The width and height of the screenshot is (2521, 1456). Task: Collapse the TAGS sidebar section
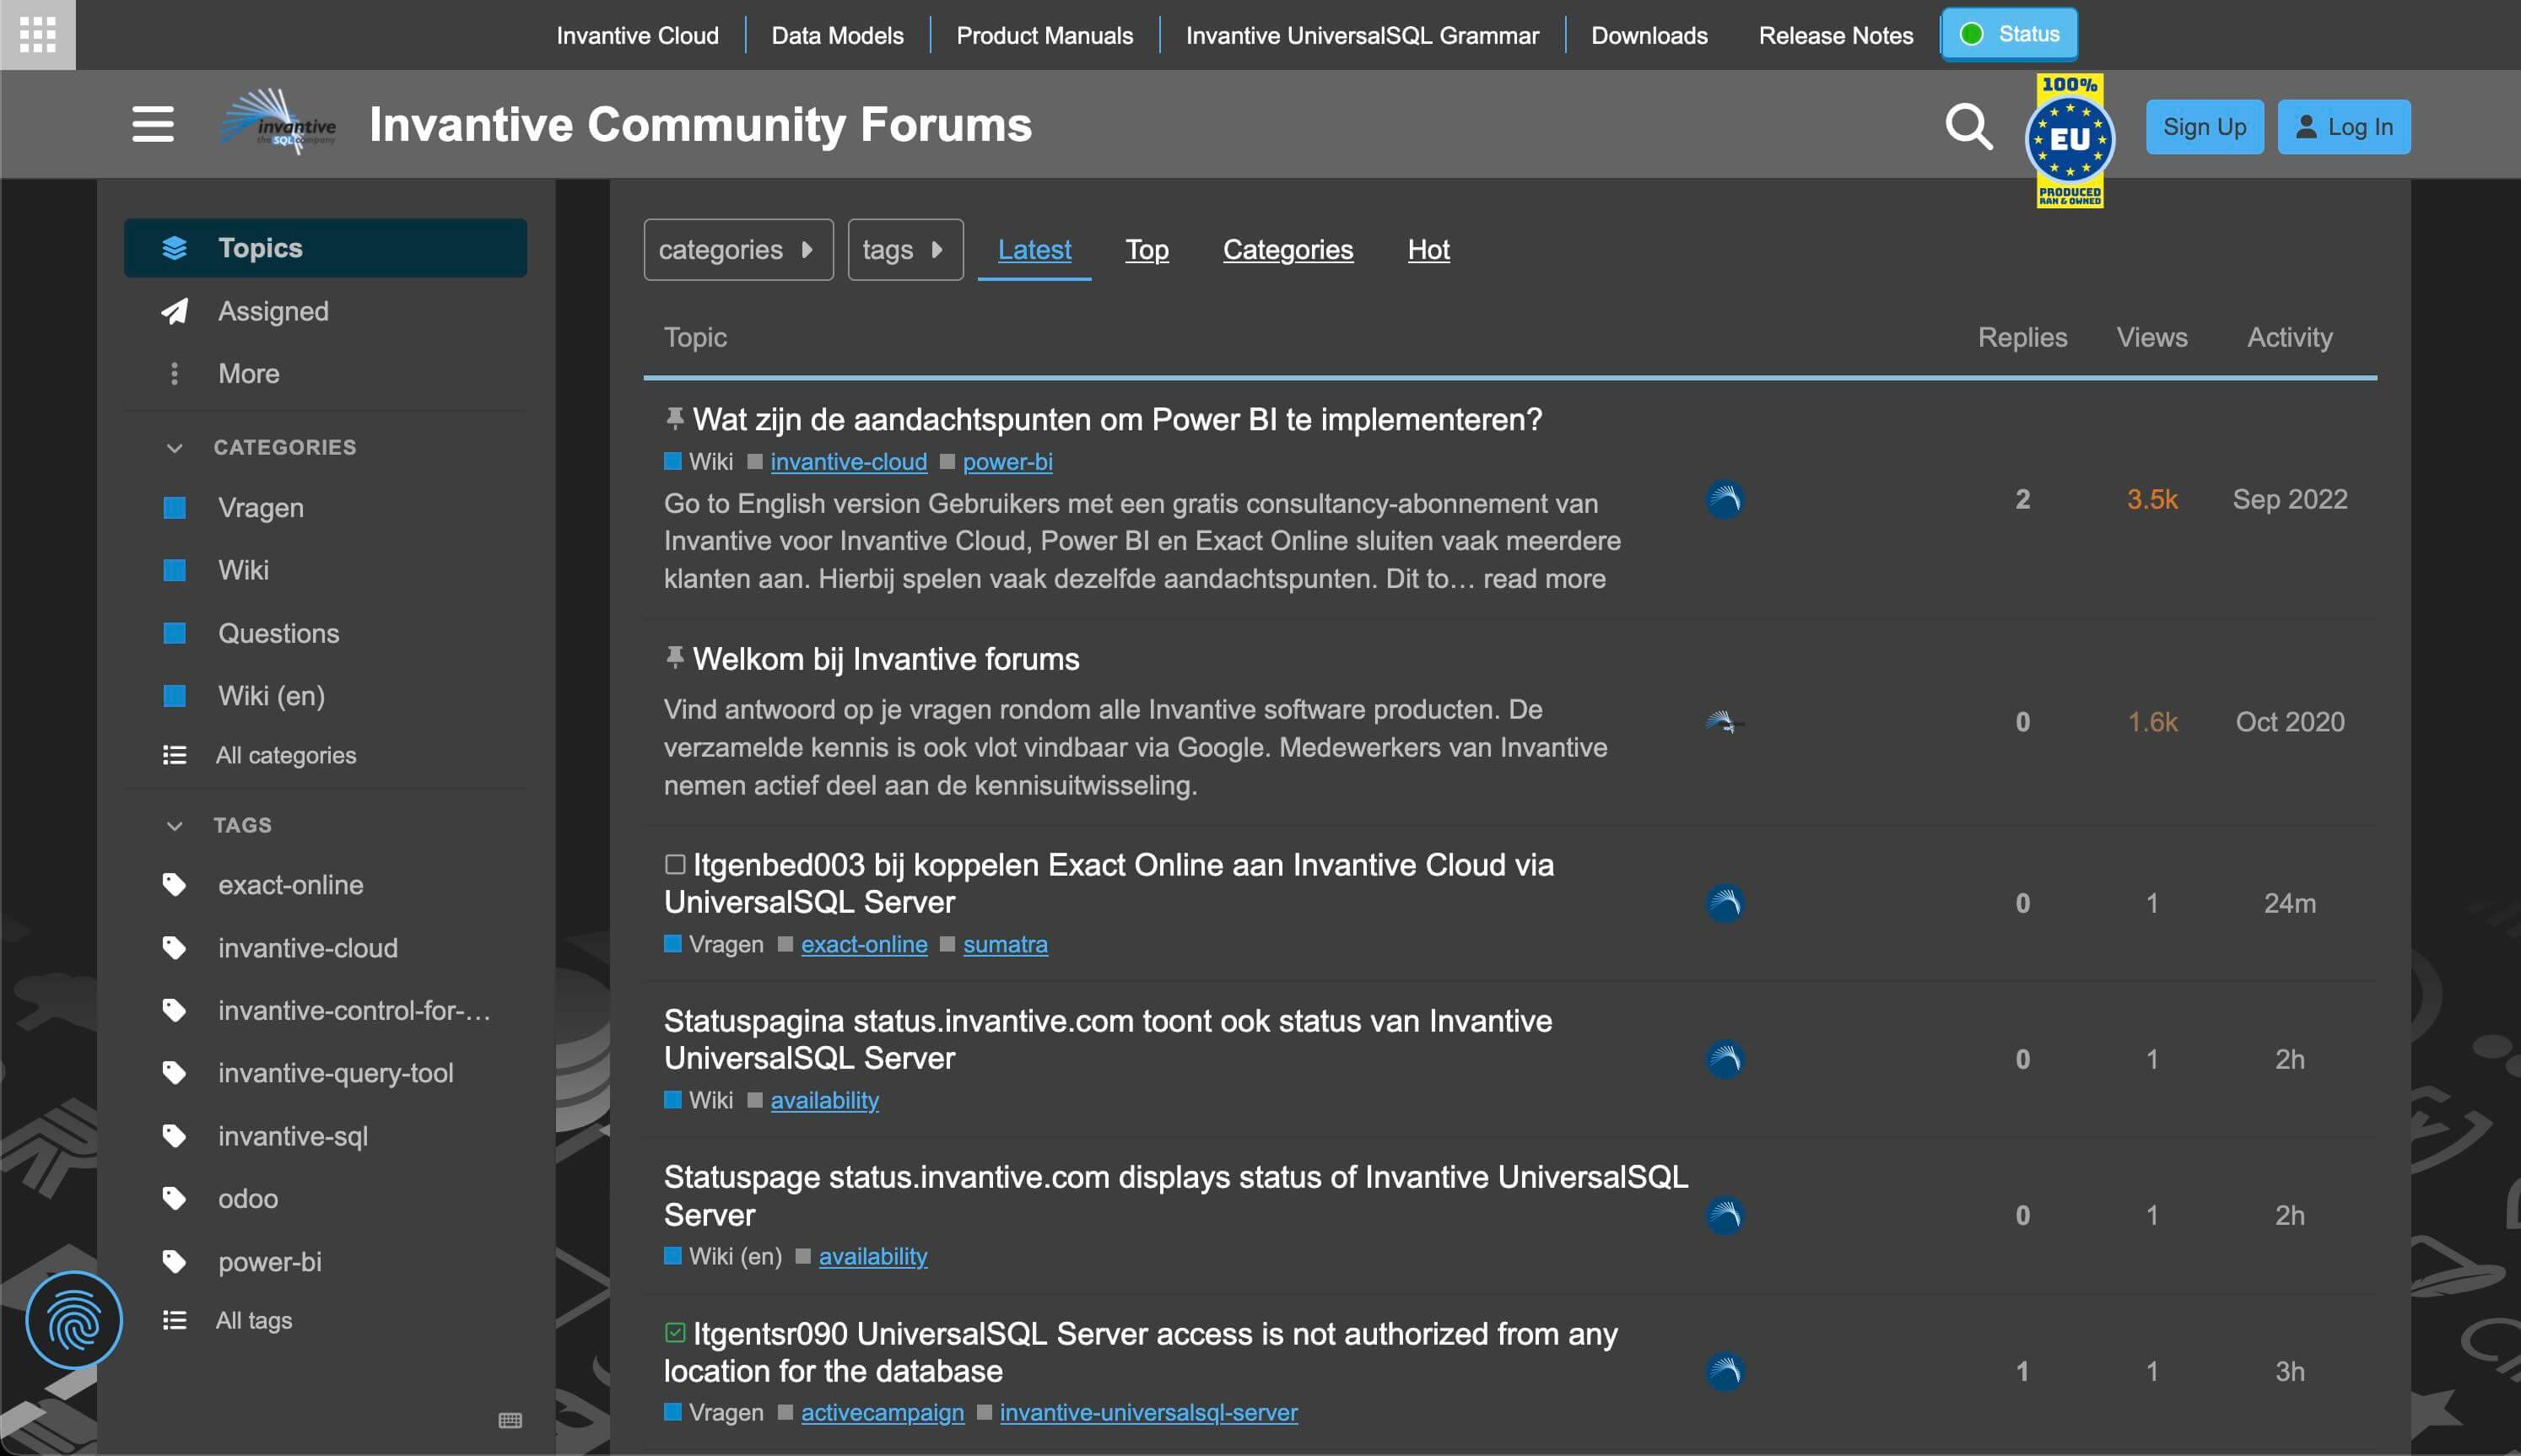[x=175, y=825]
